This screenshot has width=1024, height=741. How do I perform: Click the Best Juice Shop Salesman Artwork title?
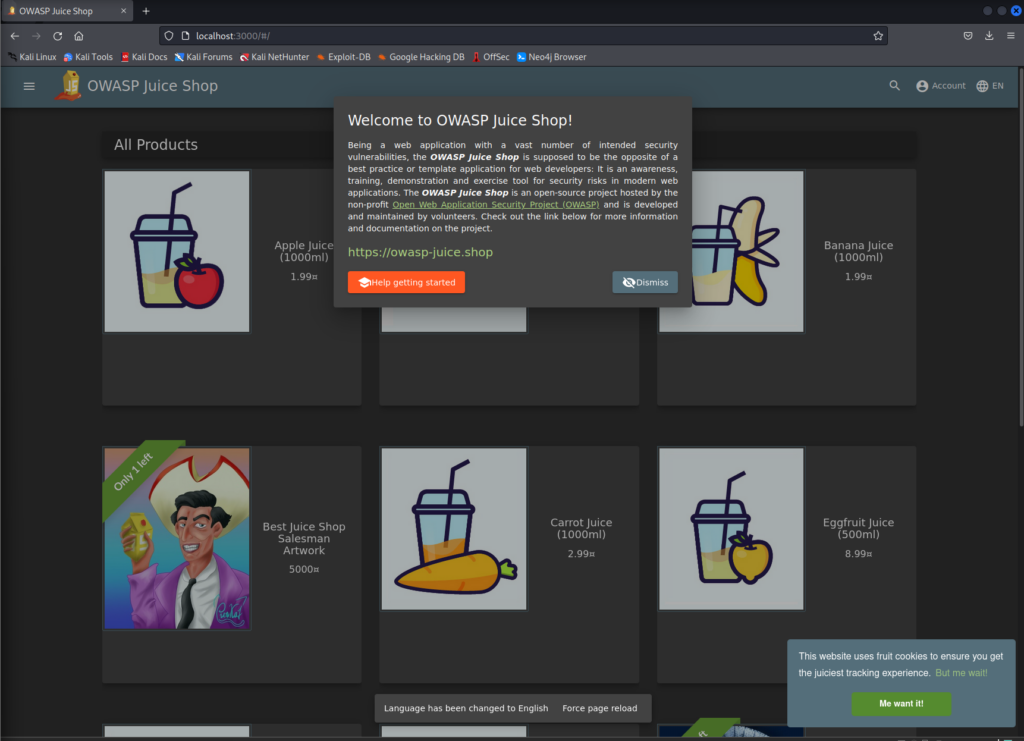(304, 538)
